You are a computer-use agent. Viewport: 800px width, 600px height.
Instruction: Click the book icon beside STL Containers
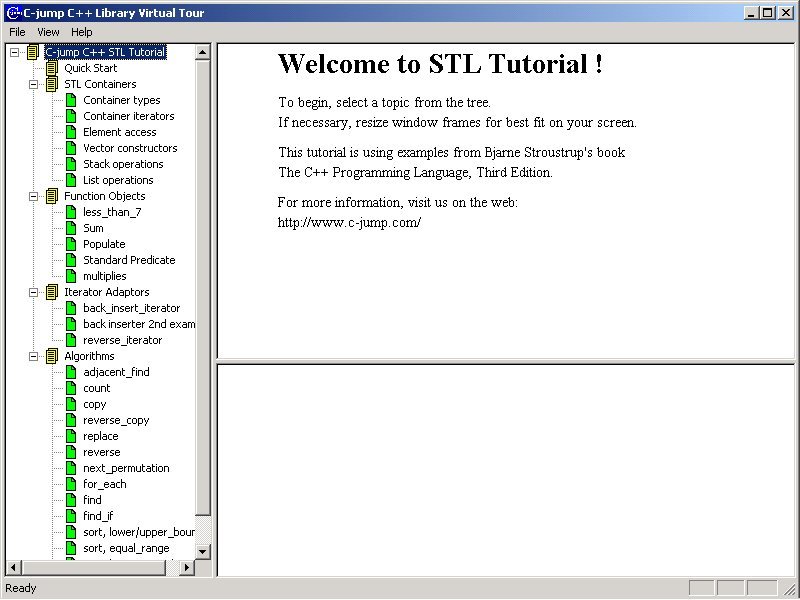pyautogui.click(x=52, y=84)
